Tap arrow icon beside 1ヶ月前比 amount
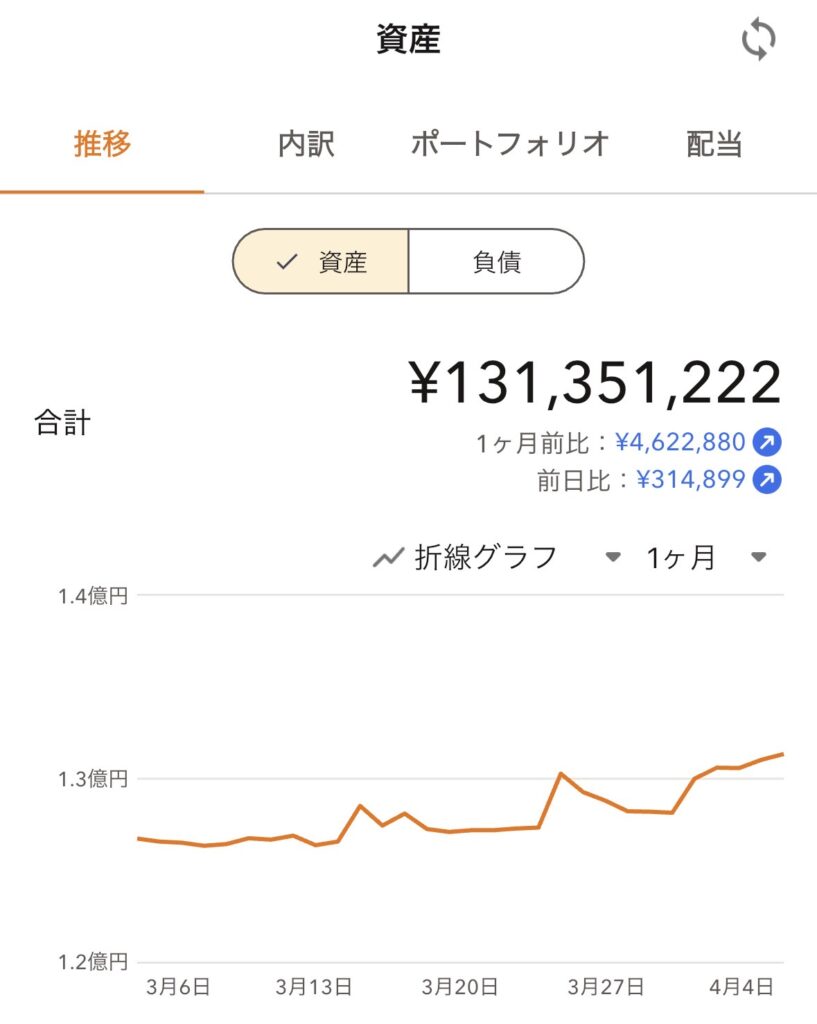The height and width of the screenshot is (1024, 817). (x=768, y=442)
